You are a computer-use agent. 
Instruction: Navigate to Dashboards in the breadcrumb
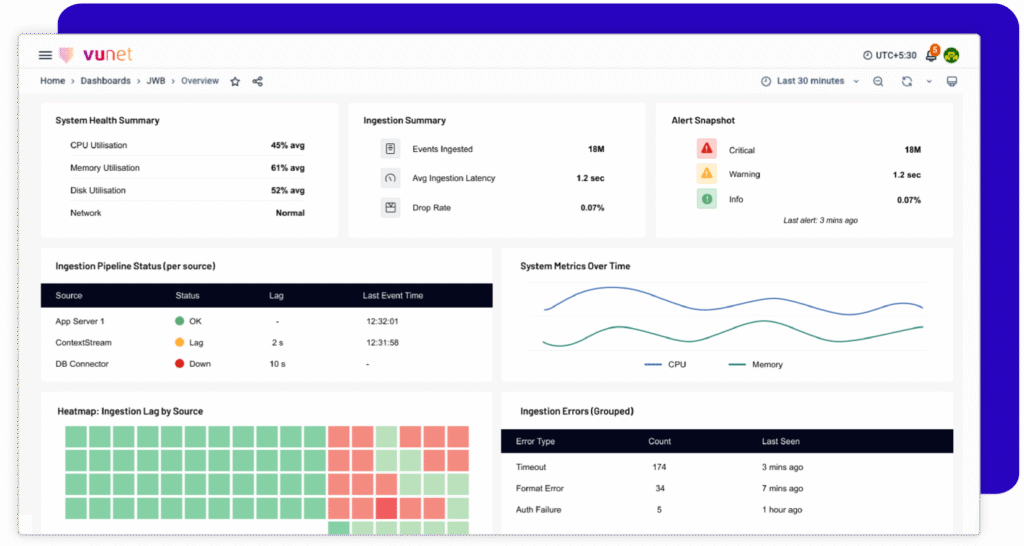[105, 81]
